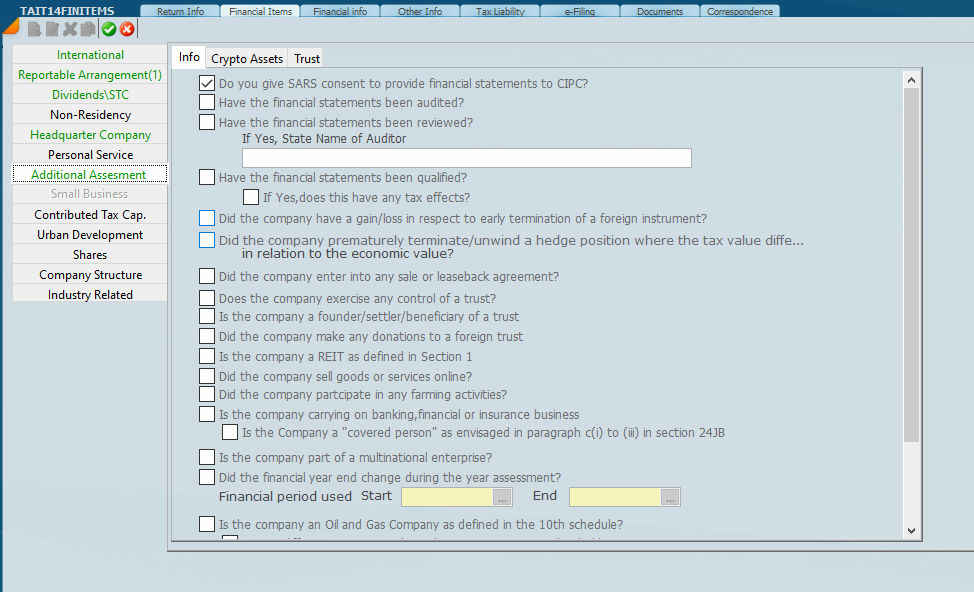Click the green checkmark save icon
Screen dimensions: 974x592
109,29
